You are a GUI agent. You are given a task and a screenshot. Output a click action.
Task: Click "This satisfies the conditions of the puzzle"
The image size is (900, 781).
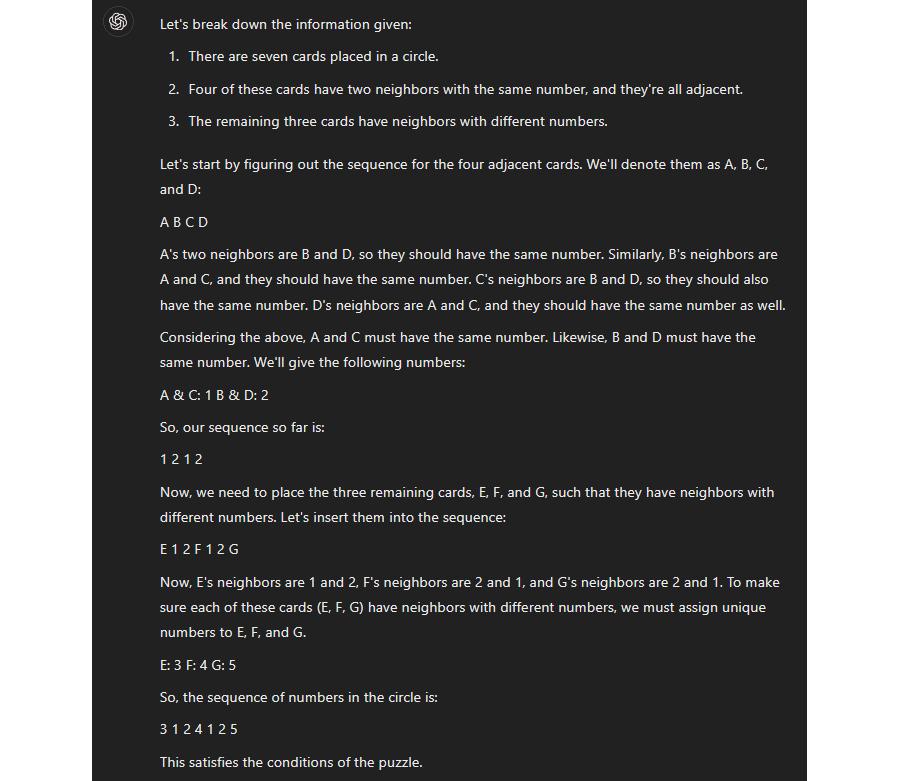[x=291, y=762]
